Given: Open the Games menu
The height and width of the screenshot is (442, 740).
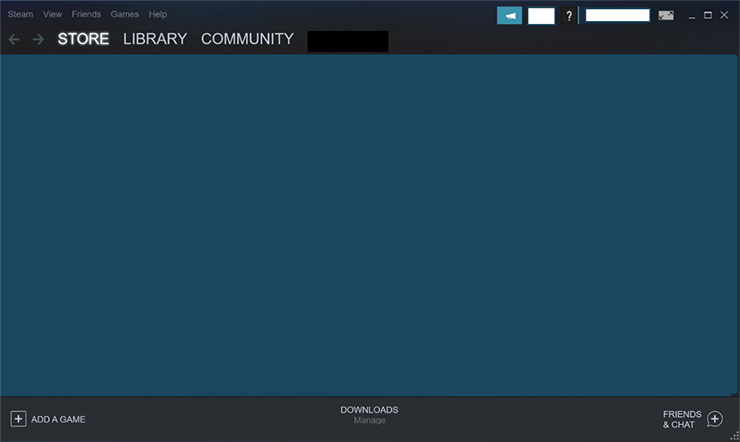Looking at the screenshot, I should point(125,14).
